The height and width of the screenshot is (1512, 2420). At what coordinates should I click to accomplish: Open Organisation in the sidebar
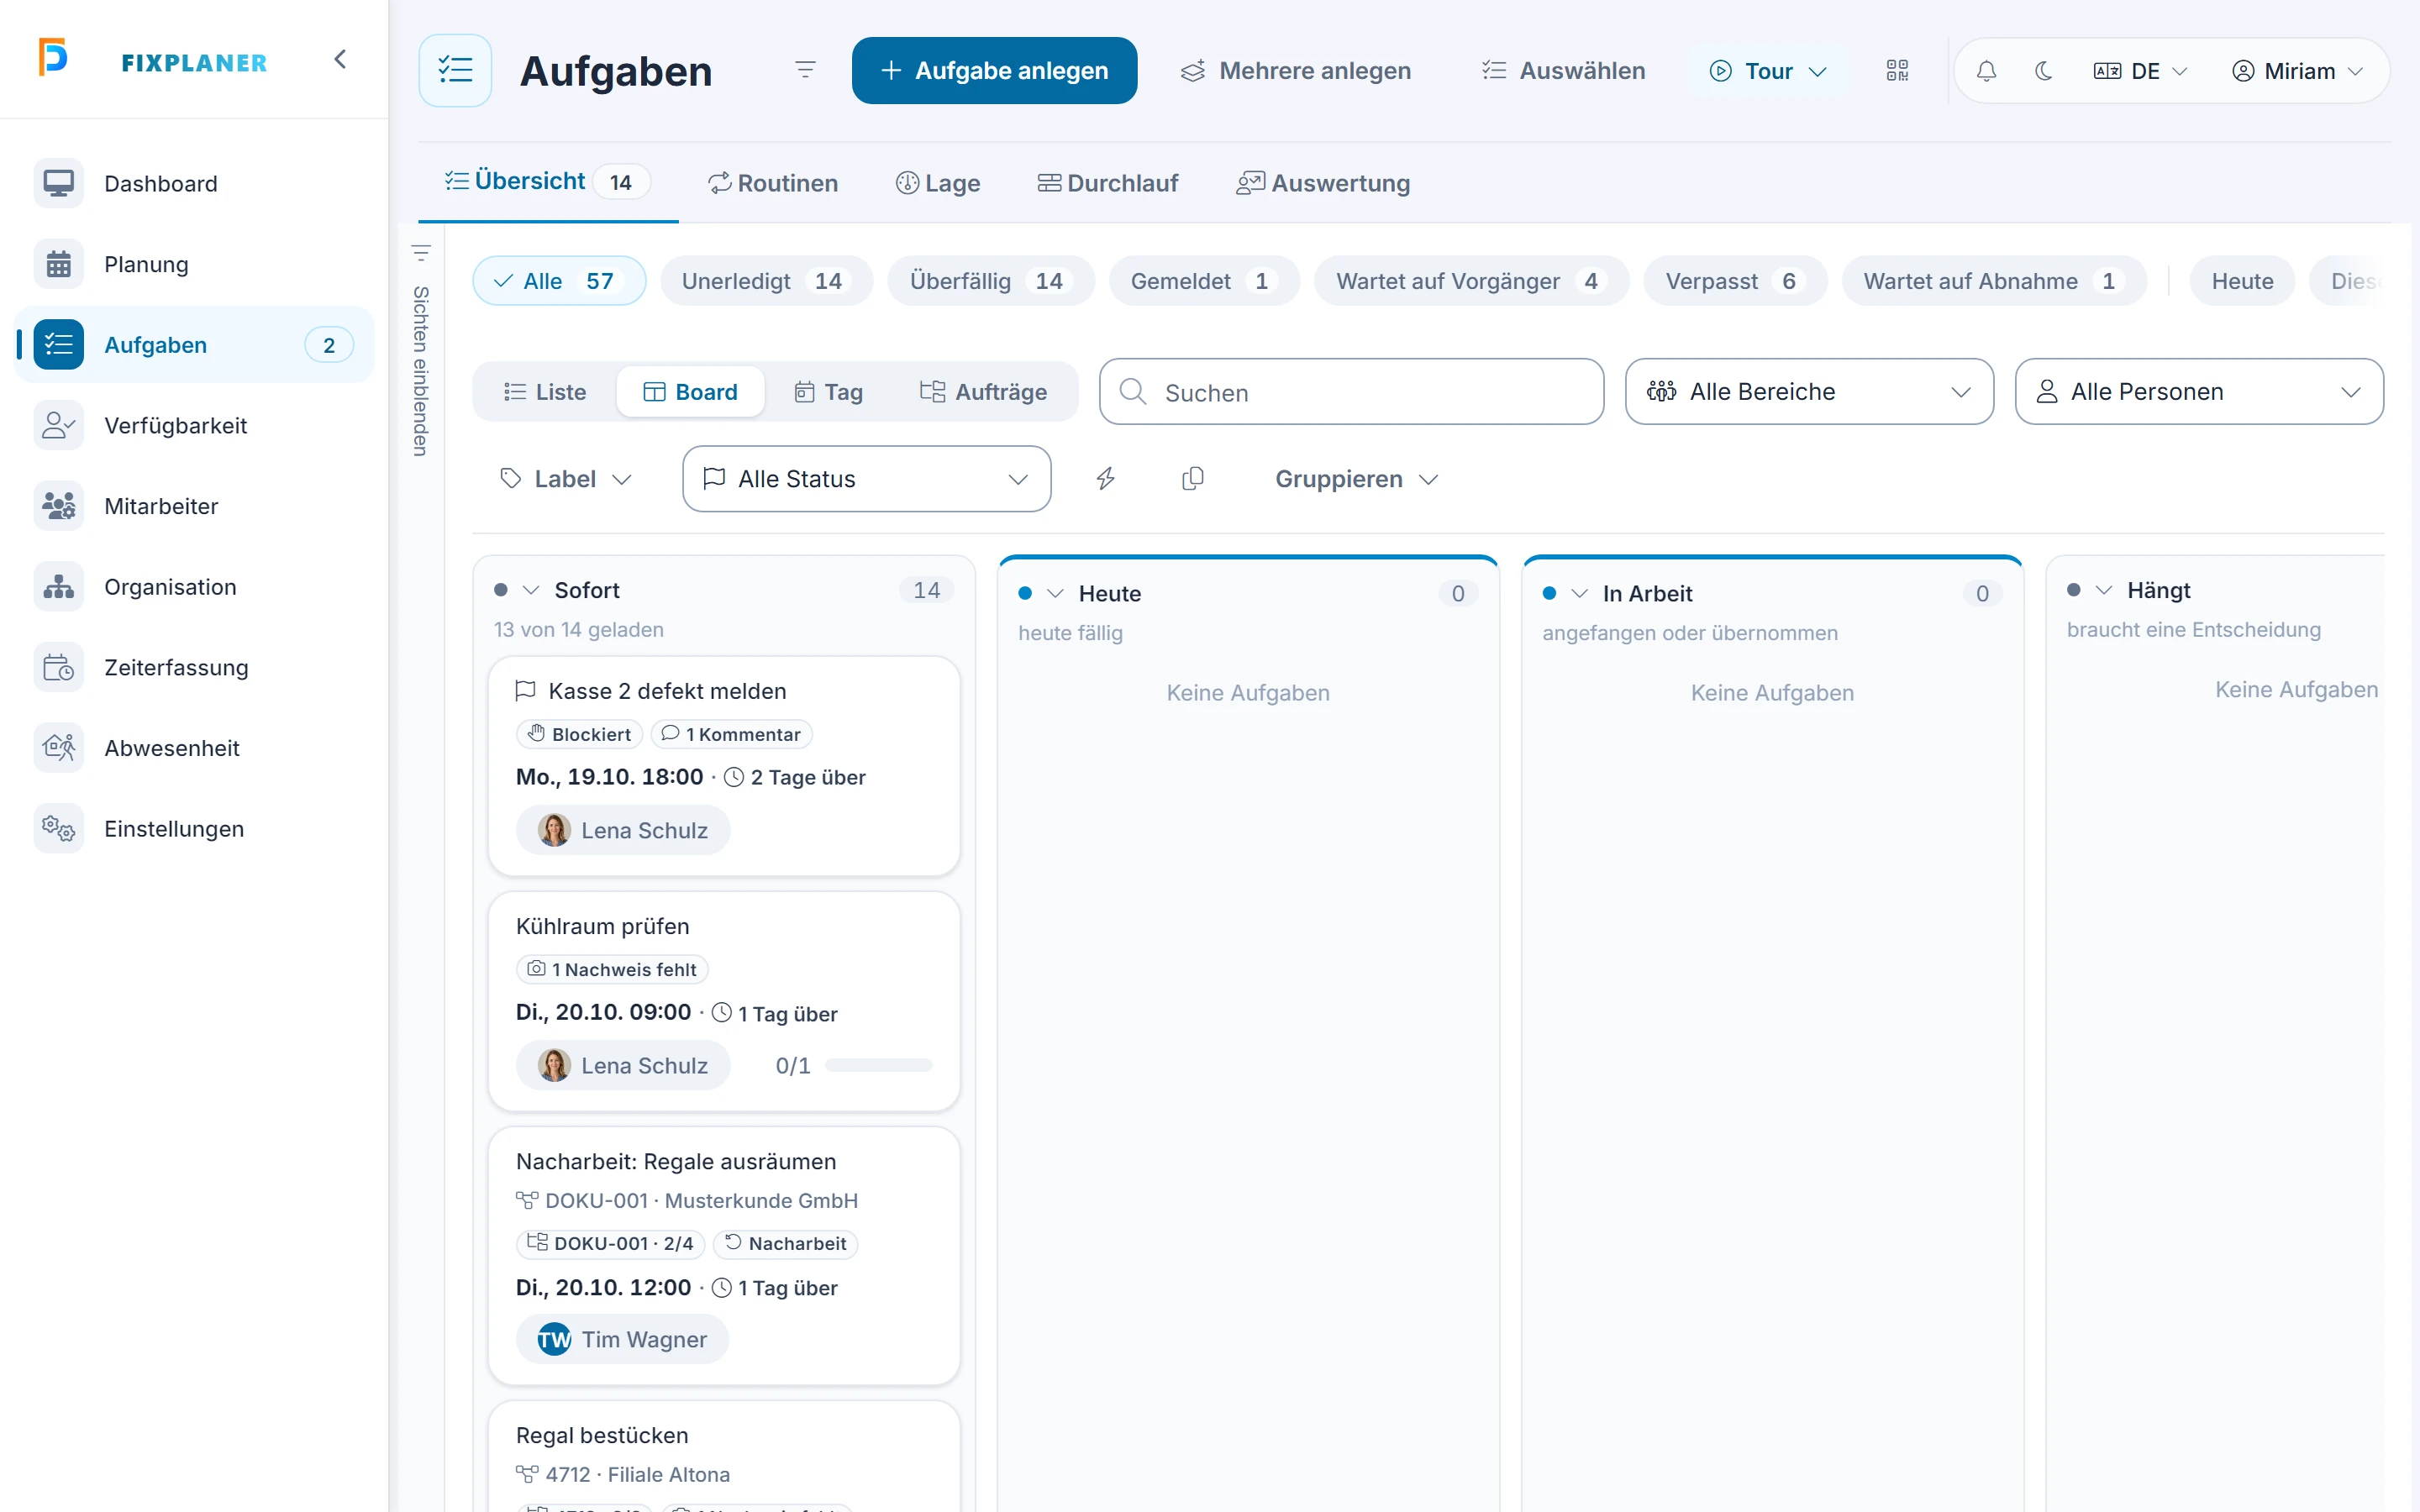click(194, 587)
